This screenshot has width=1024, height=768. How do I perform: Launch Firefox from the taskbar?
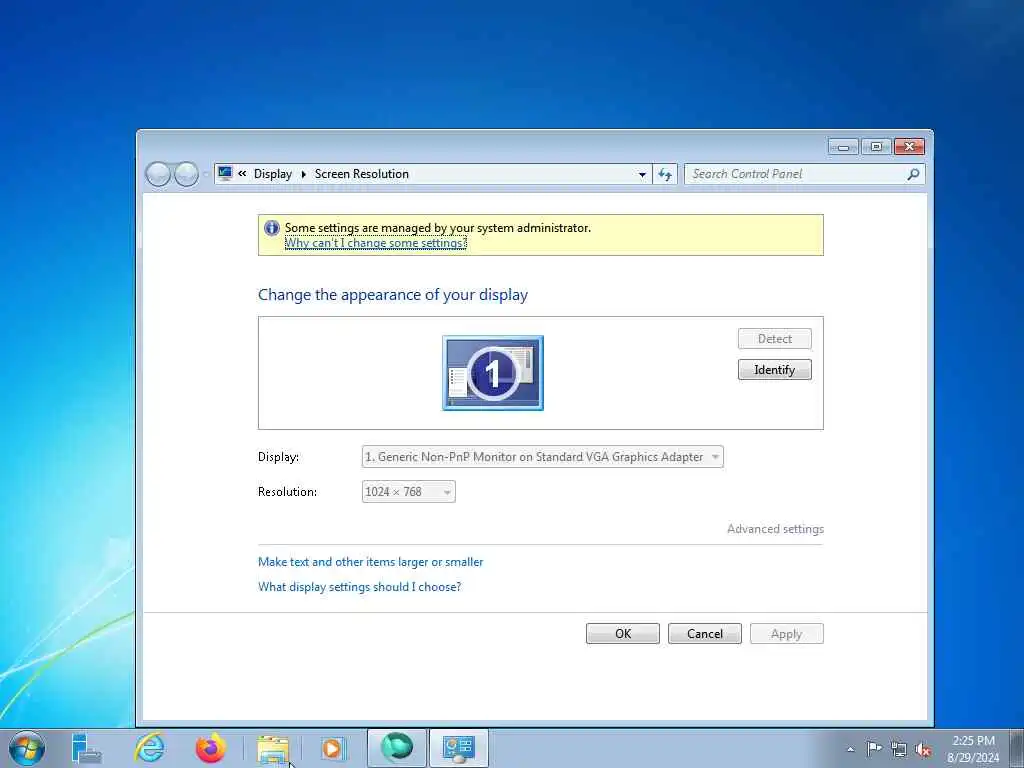point(210,748)
